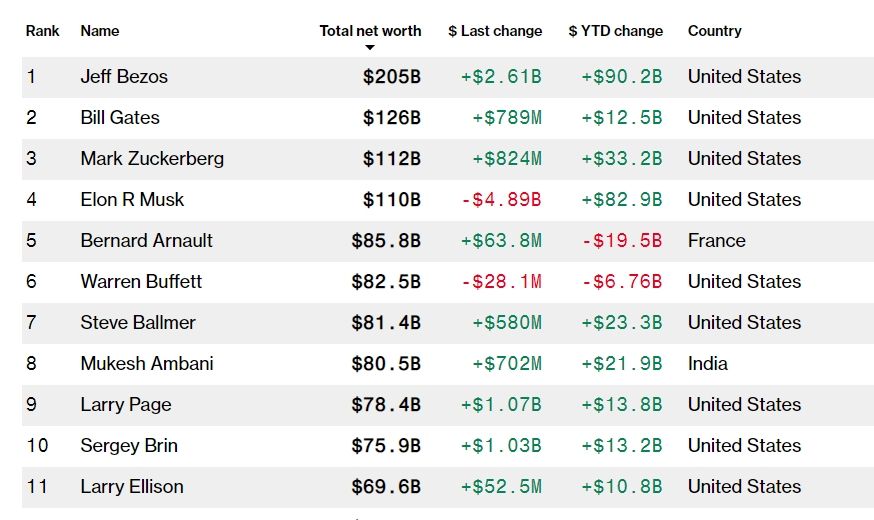Click France in Bernard Arnault's row
Screen dimensions: 874x520
[716, 241]
